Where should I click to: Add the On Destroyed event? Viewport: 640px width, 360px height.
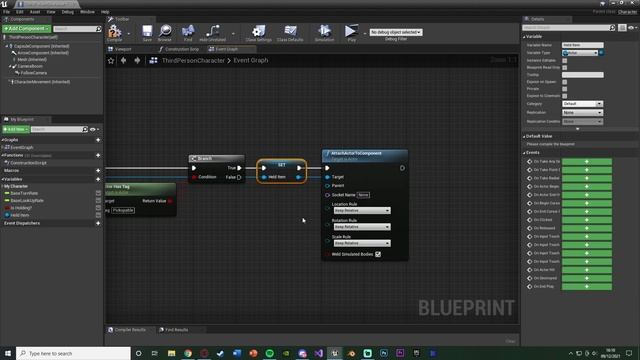point(587,278)
